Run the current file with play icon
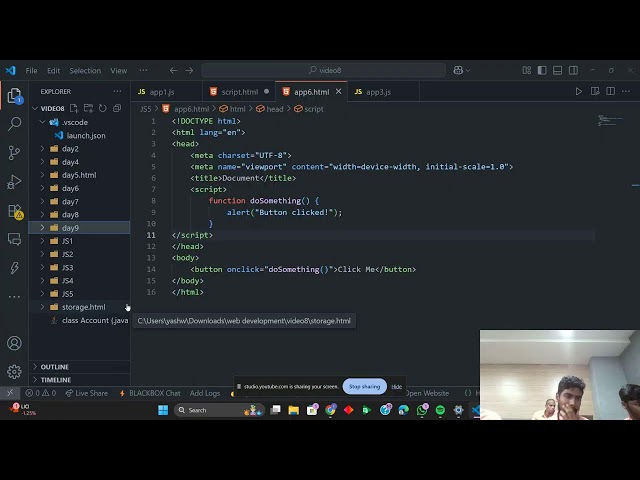The width and height of the screenshot is (640, 480). [578, 91]
